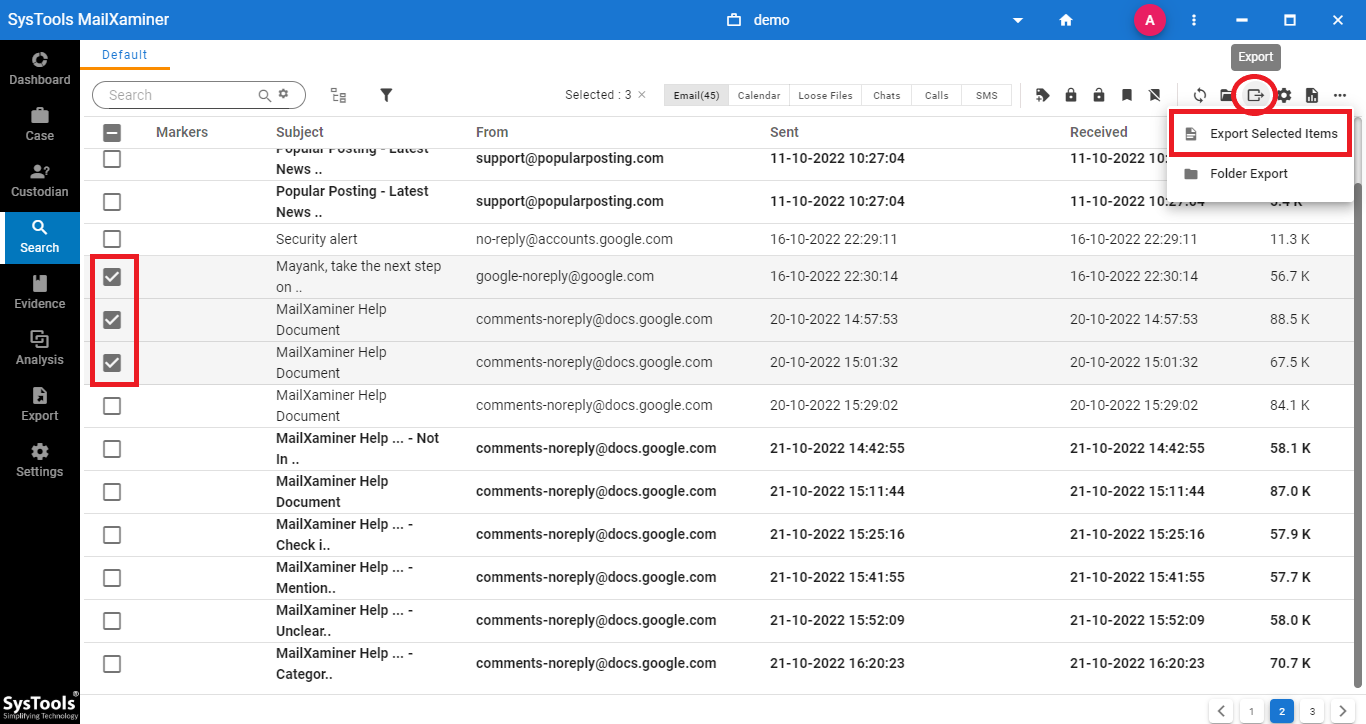Open the user avatar 'A' menu
This screenshot has height=724, width=1366.
click(1150, 20)
